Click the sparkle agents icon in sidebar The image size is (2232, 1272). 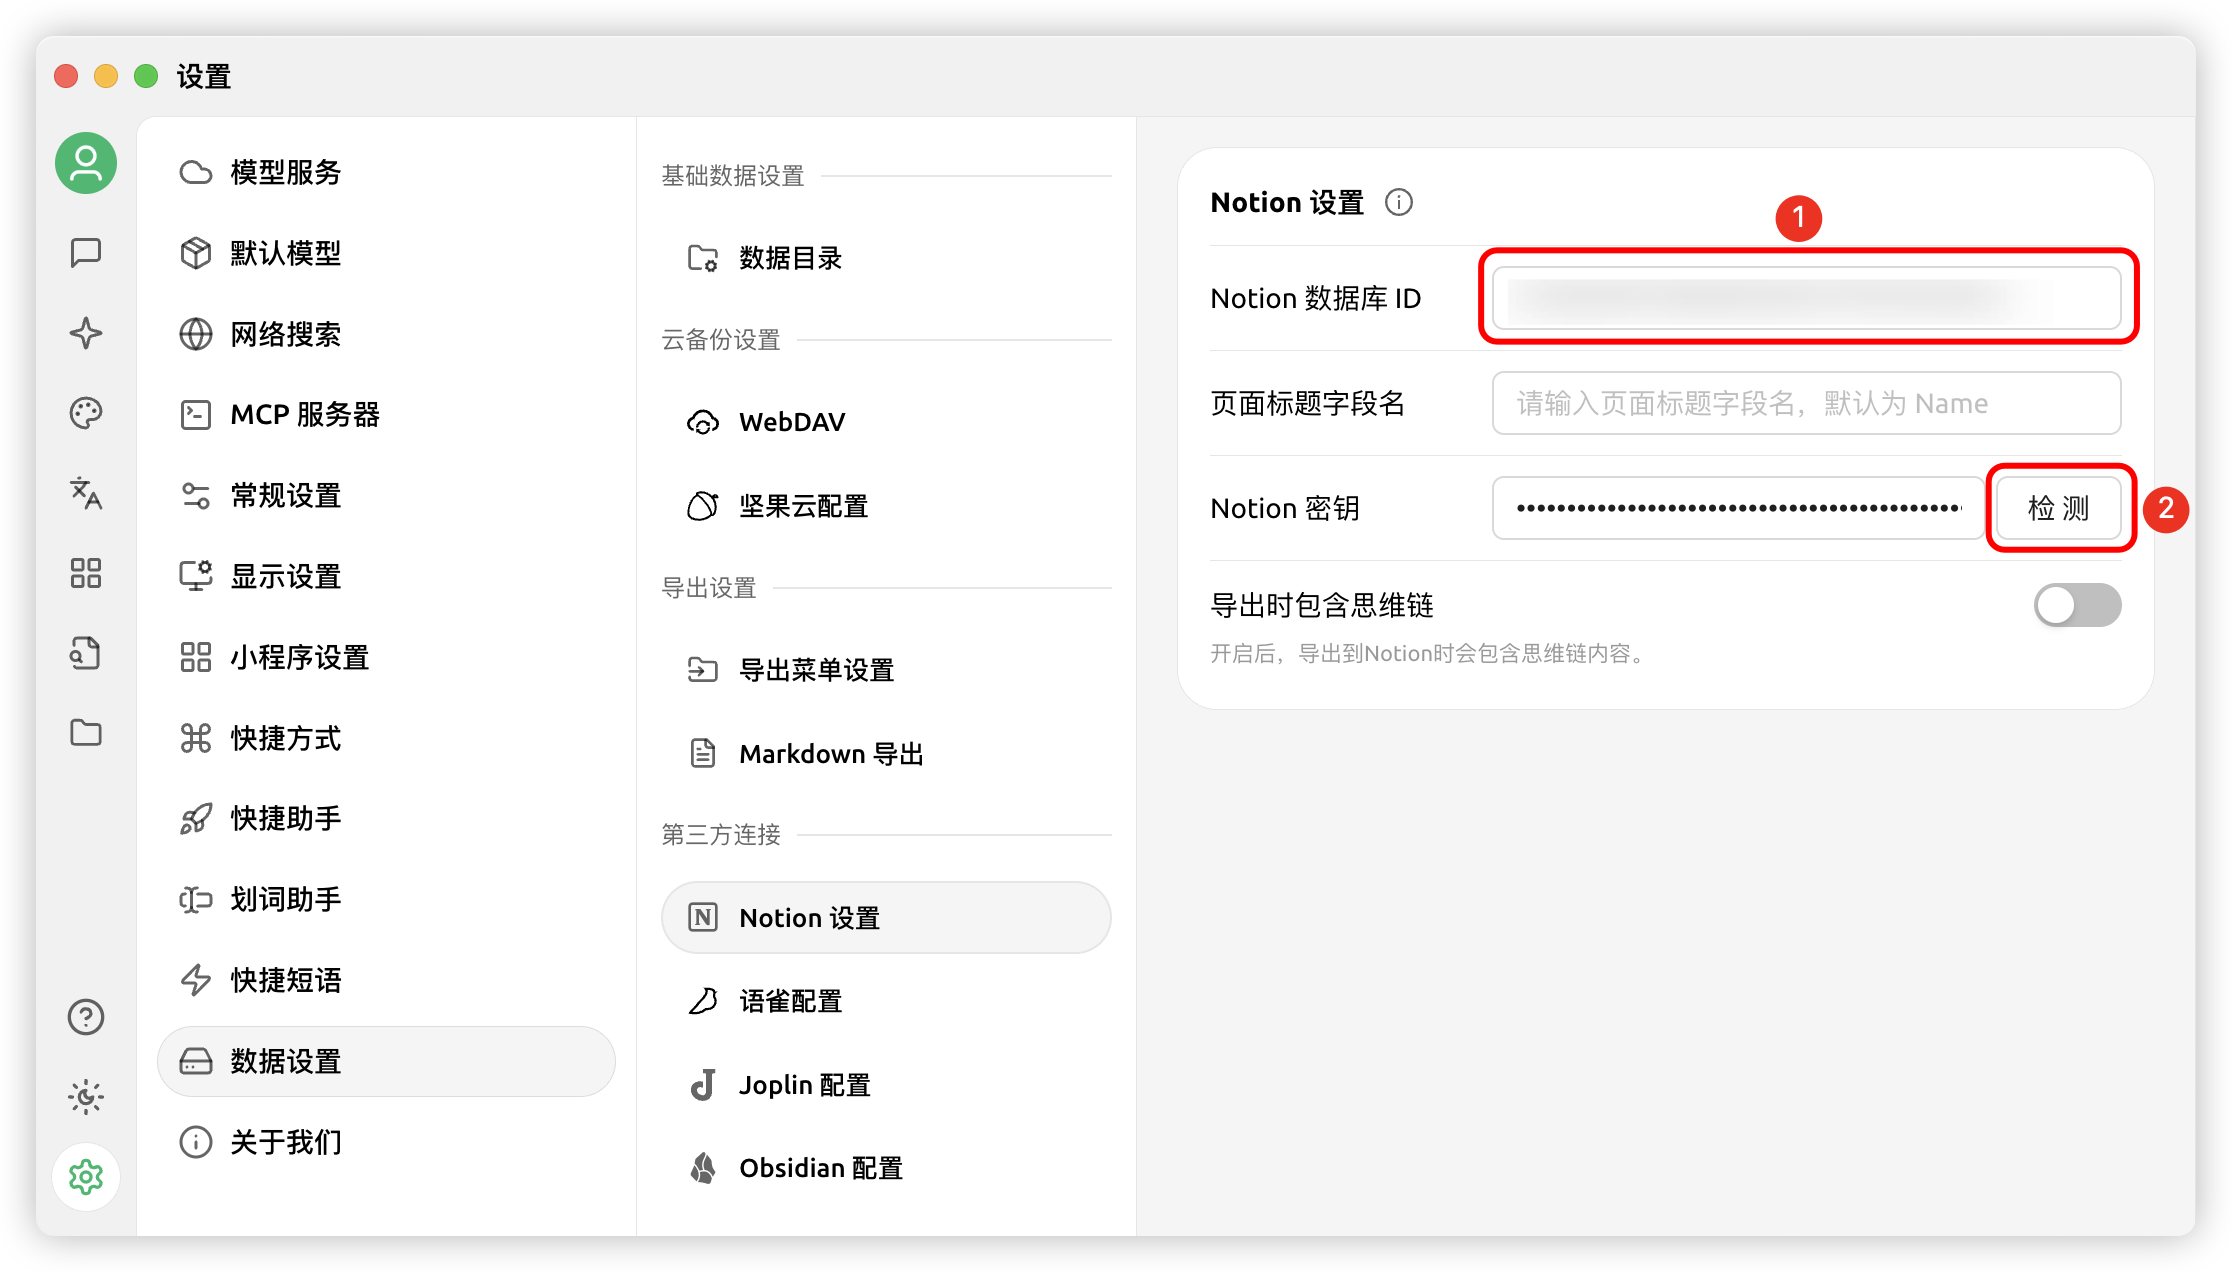coord(86,333)
